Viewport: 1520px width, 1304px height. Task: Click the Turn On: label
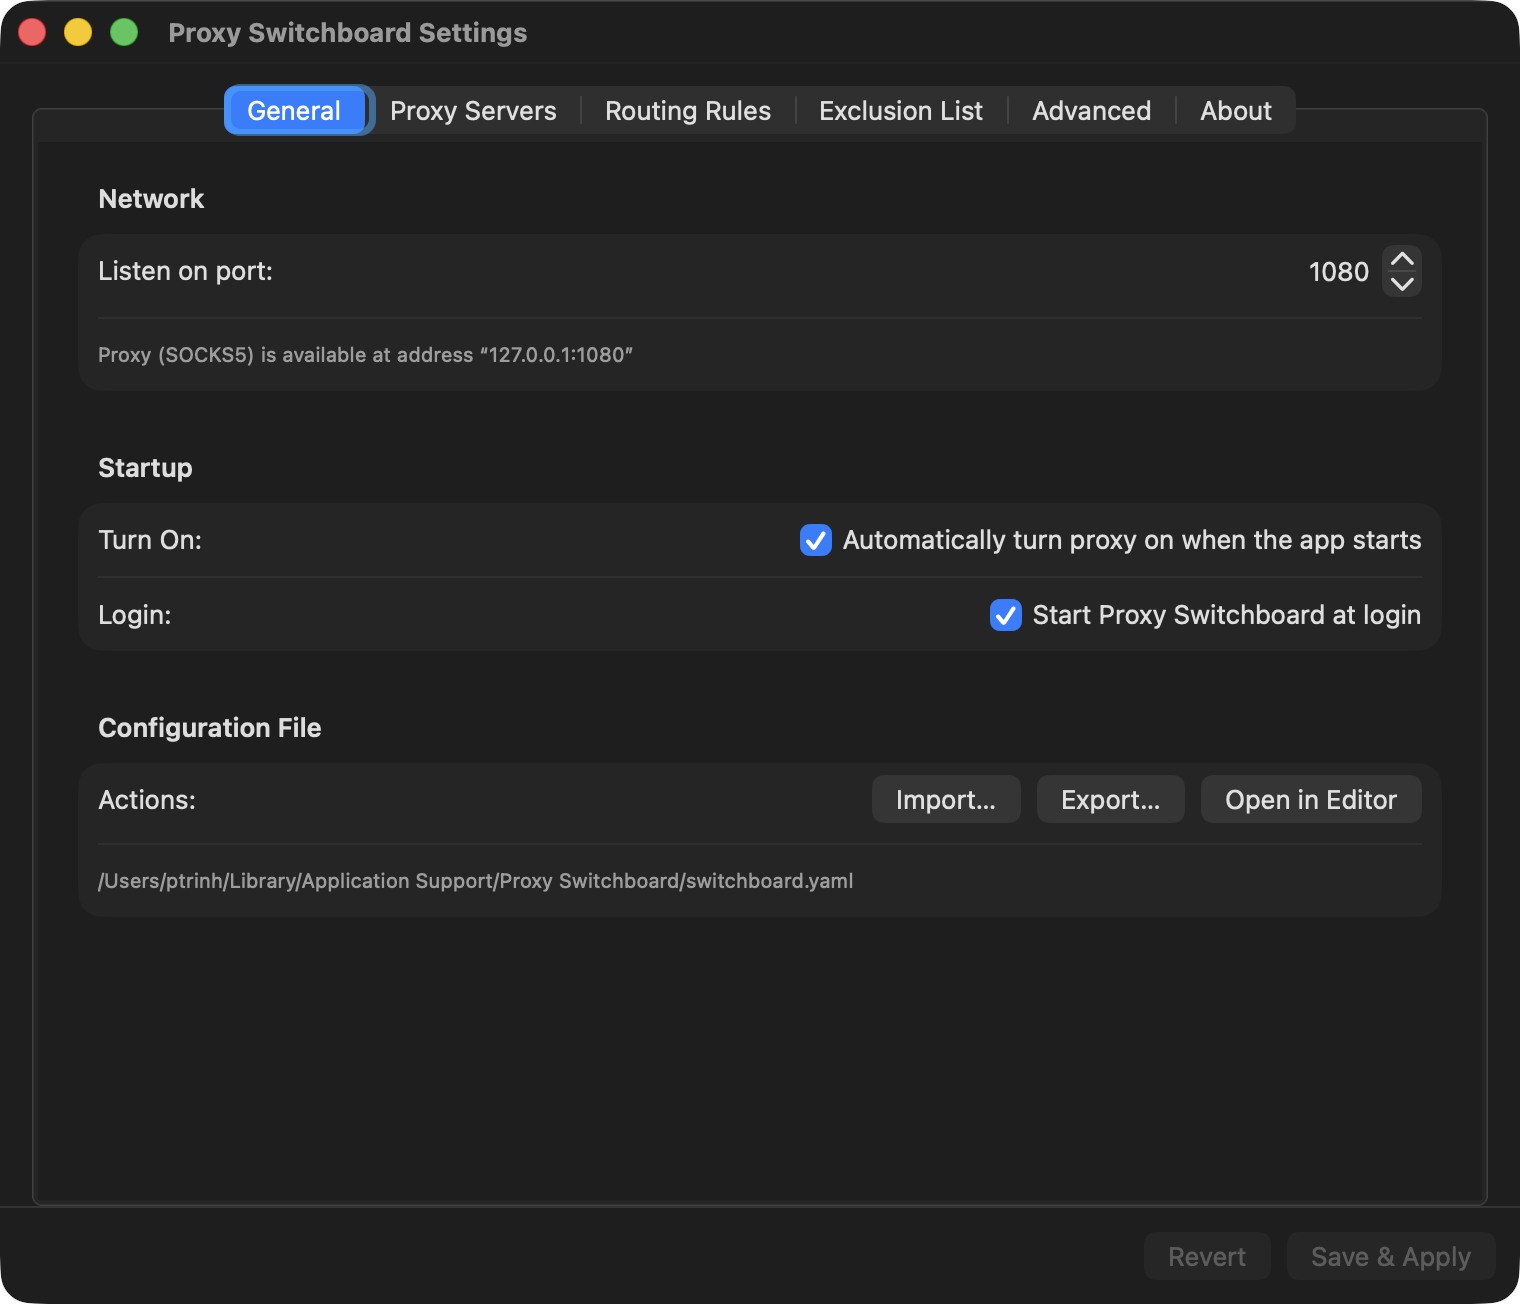click(150, 540)
